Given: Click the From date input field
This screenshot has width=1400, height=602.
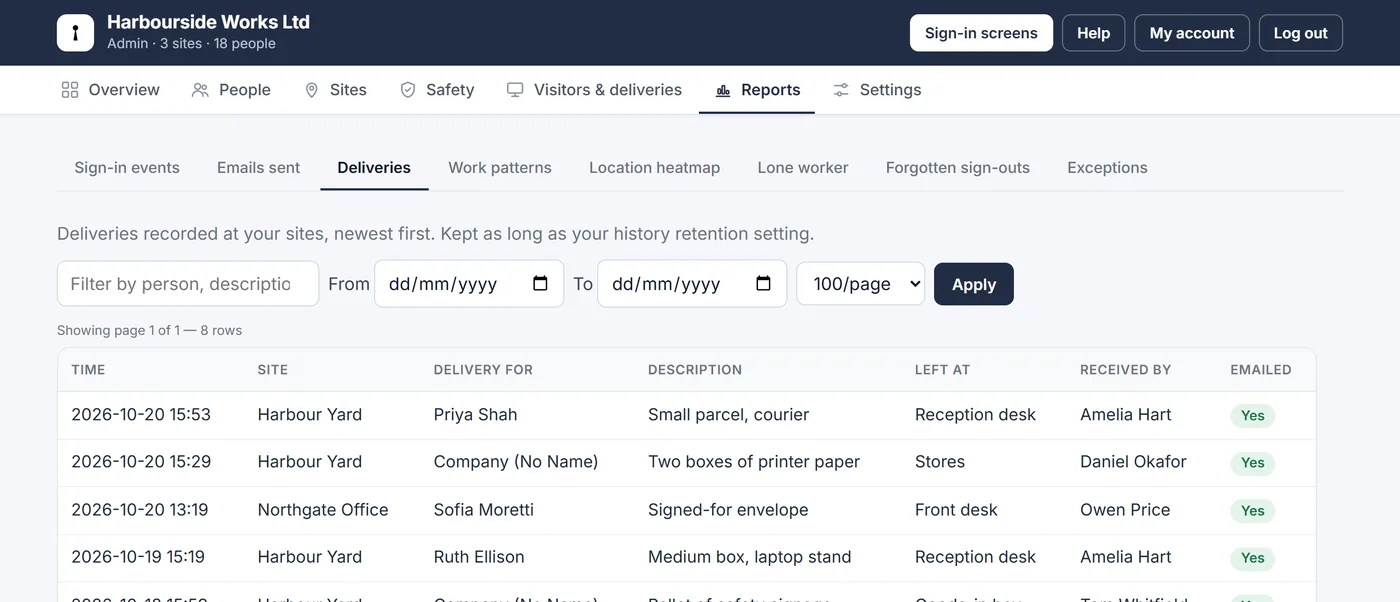Looking at the screenshot, I should 469,284.
